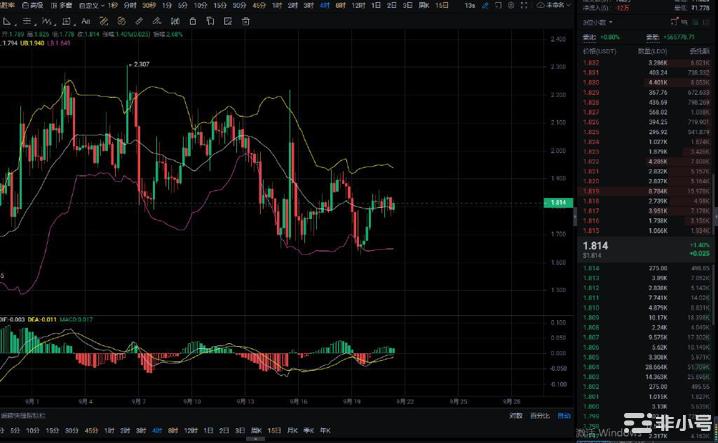Screen dimensions: 718x443
Task: Toggle 百分比 percentage scale
Action: tap(540, 416)
